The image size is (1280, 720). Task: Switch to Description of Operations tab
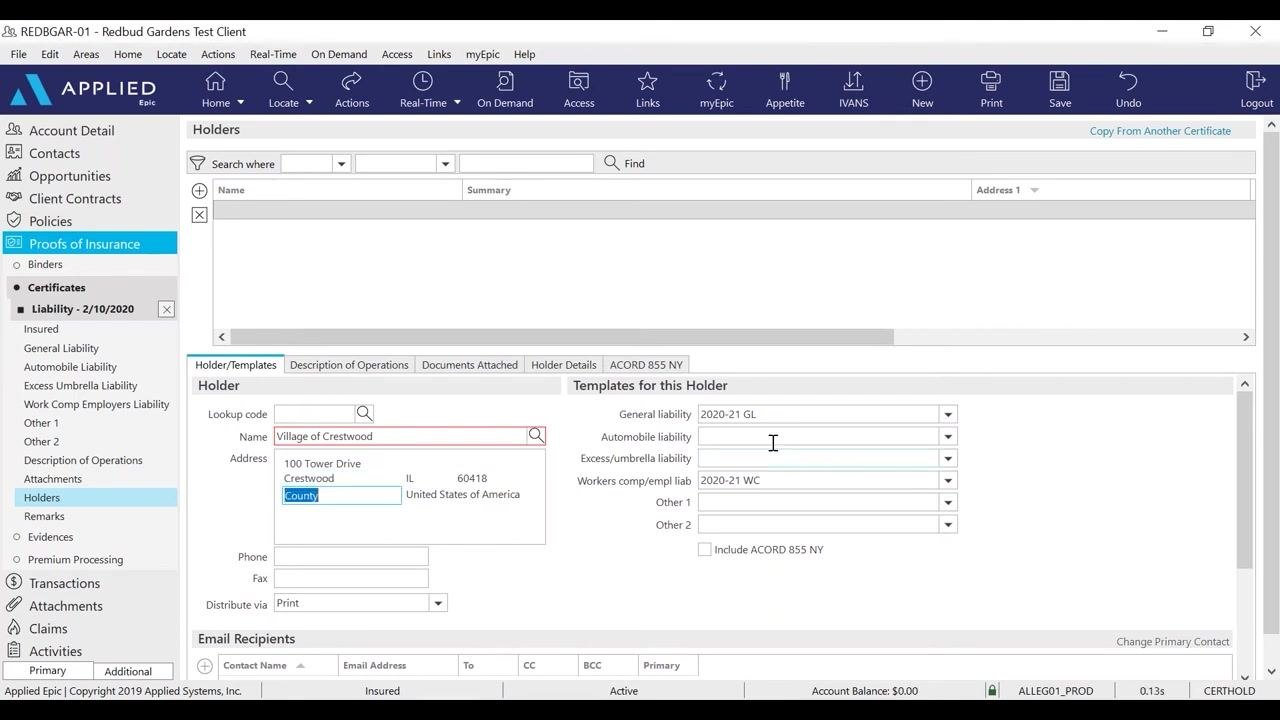point(349,365)
